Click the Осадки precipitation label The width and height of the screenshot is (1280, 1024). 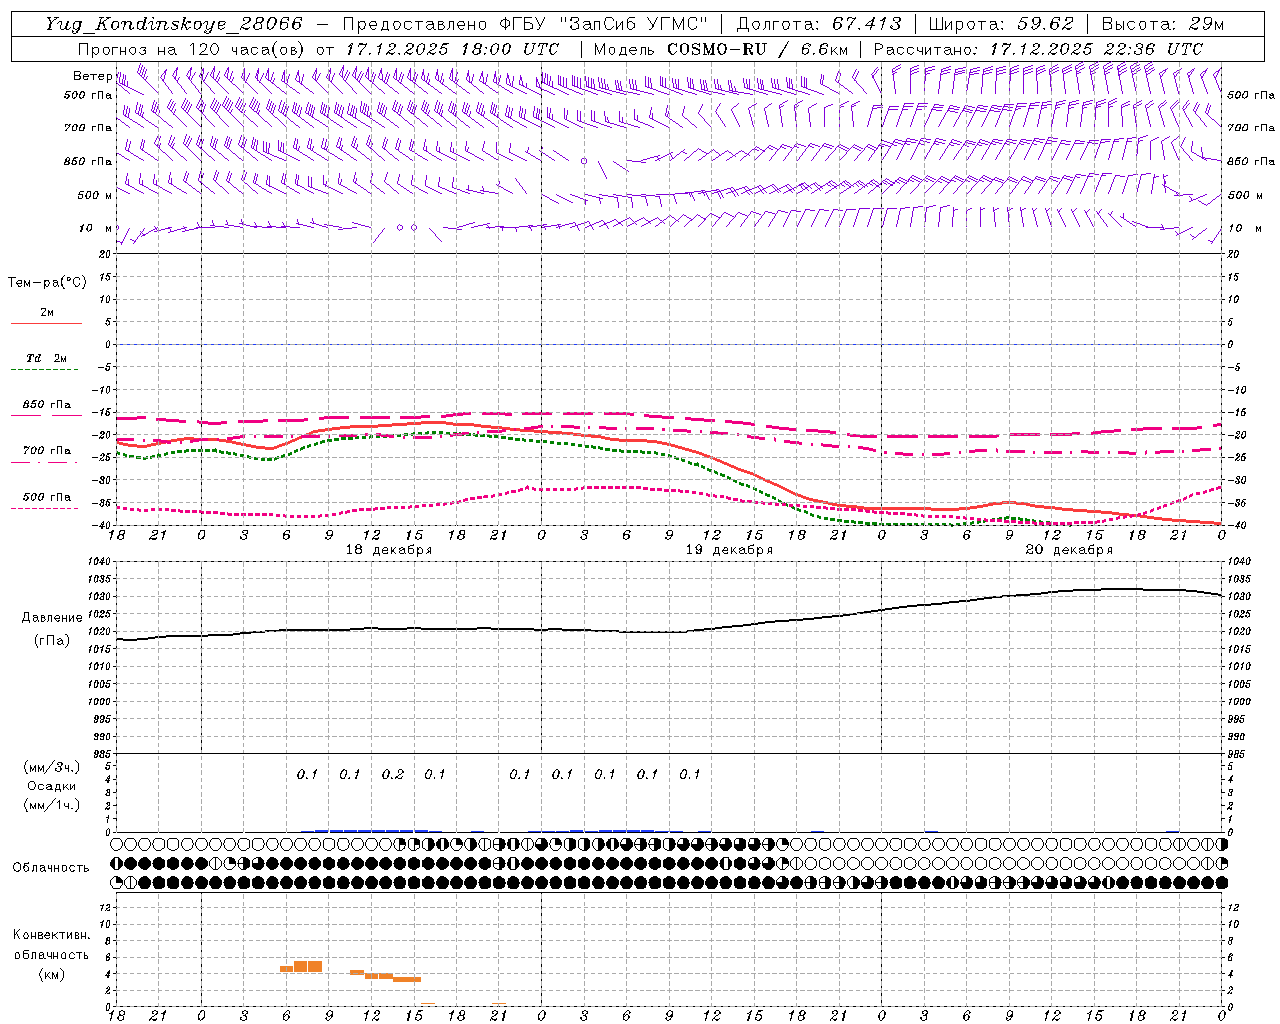51,786
